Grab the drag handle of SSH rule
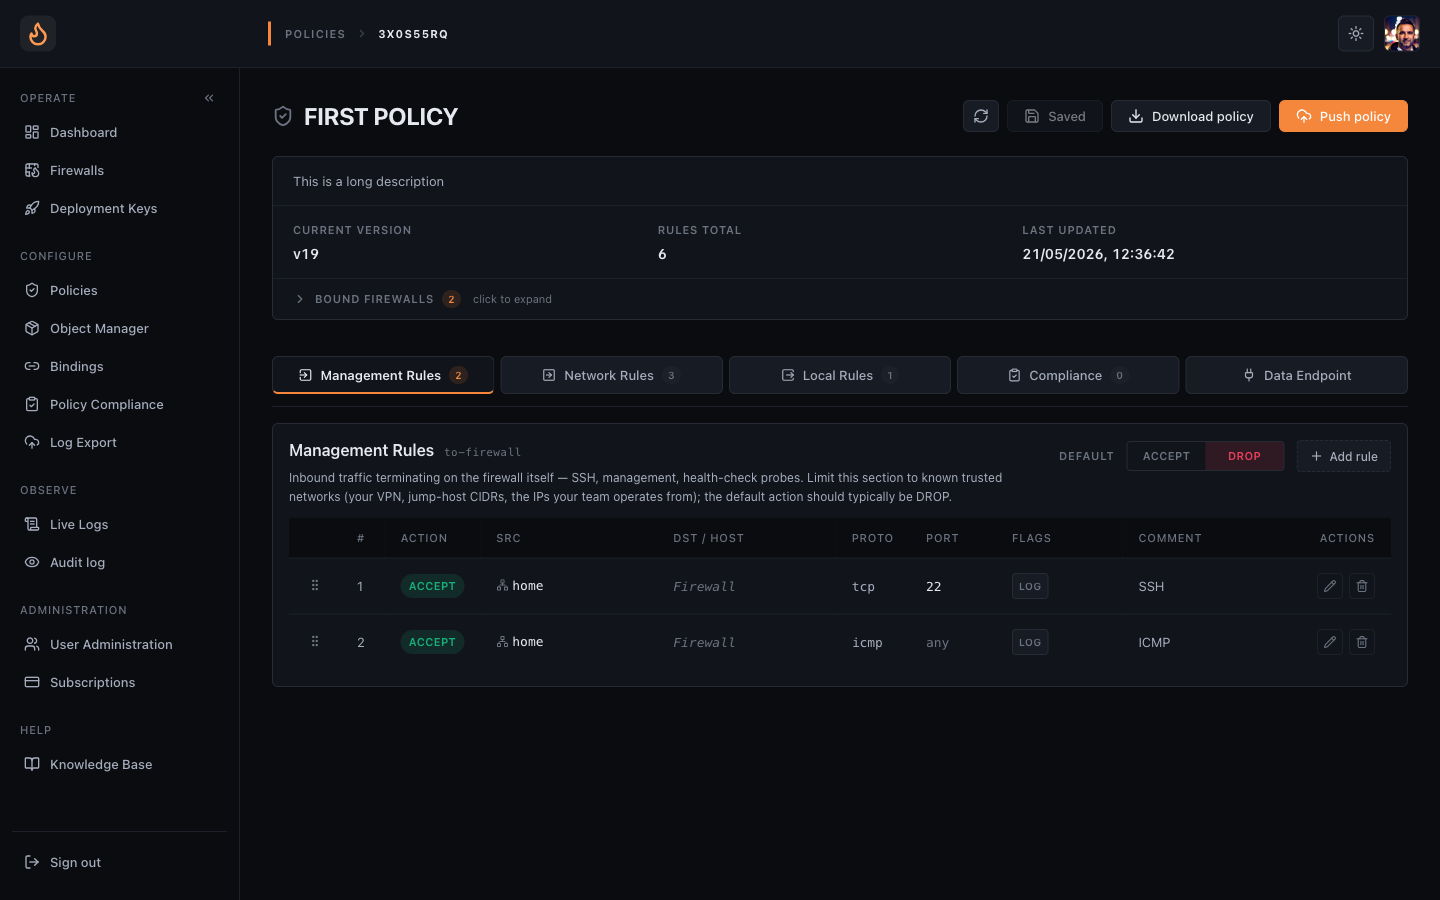The height and width of the screenshot is (900, 1440). coord(315,586)
